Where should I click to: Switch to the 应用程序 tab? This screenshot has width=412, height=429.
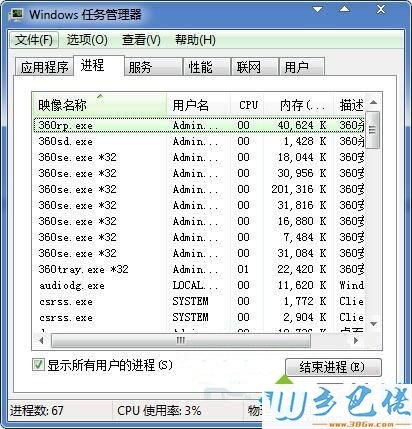(44, 67)
